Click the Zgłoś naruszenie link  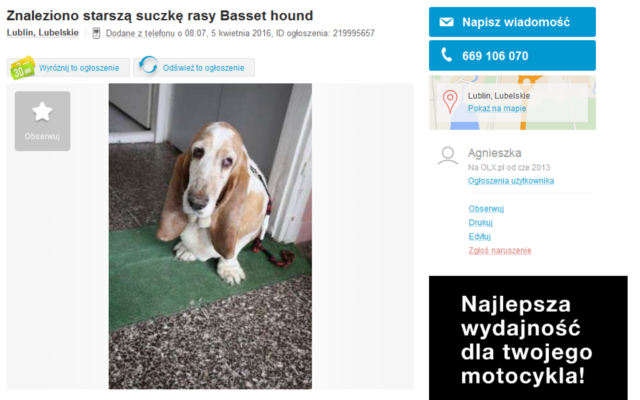500,250
